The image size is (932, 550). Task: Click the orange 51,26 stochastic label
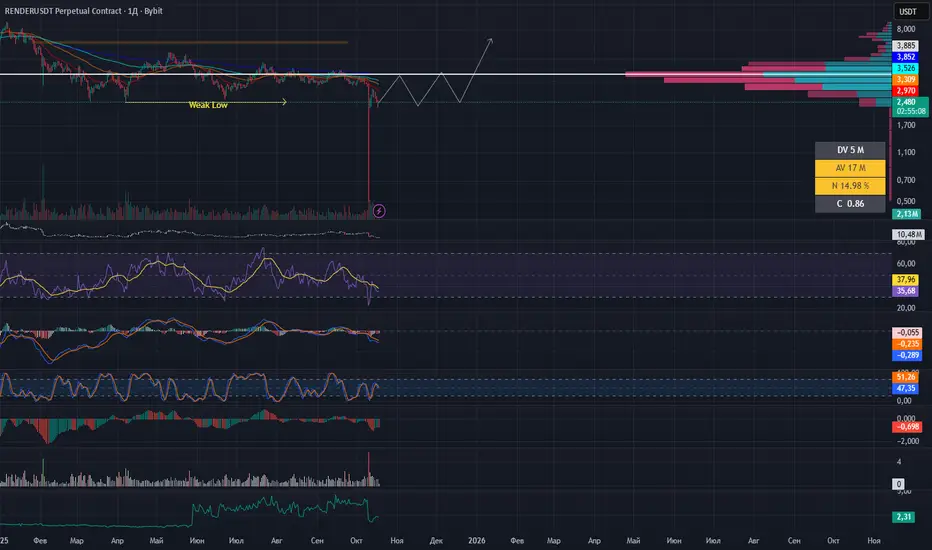905,377
